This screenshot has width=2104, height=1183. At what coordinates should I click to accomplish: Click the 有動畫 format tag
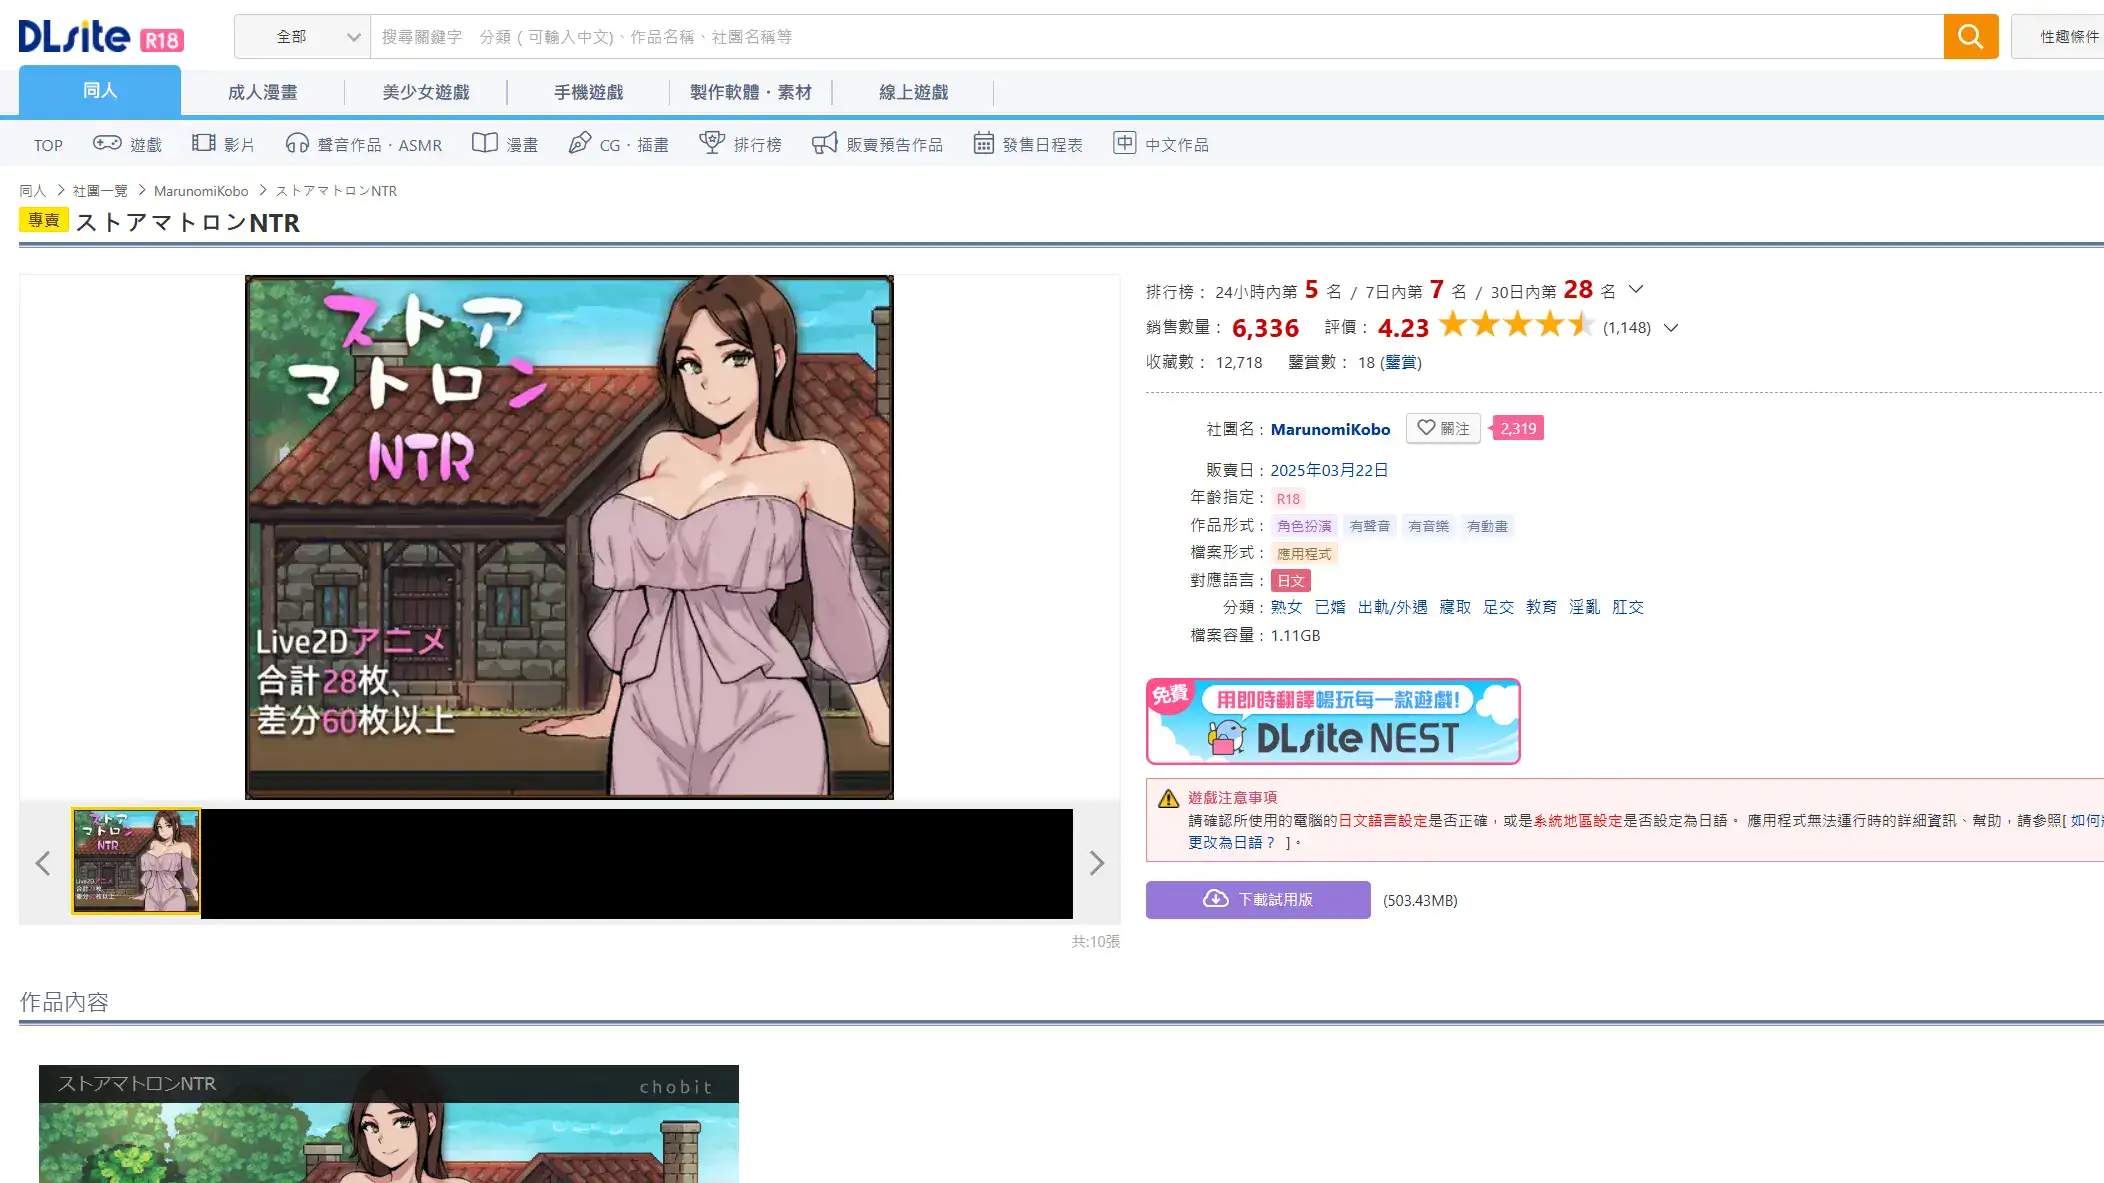pos(1487,526)
